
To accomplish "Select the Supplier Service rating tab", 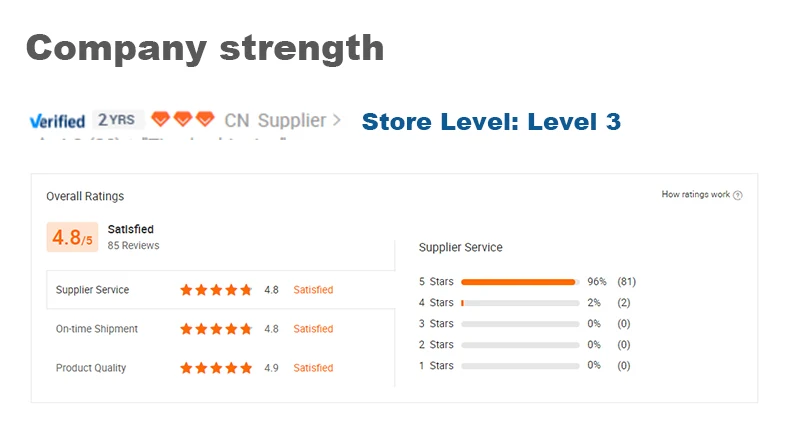I will 220,290.
